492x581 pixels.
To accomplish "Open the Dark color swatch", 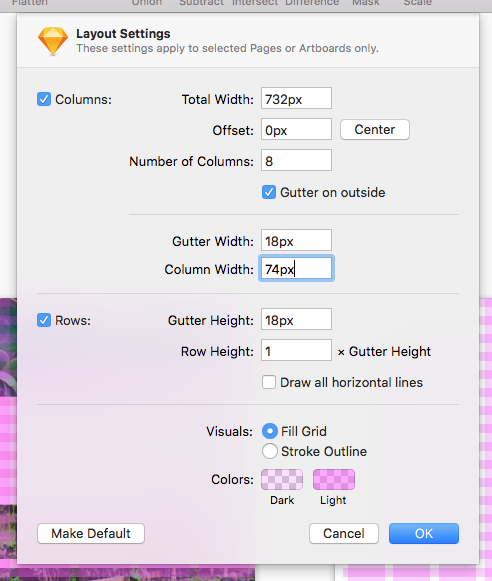I will 282,479.
